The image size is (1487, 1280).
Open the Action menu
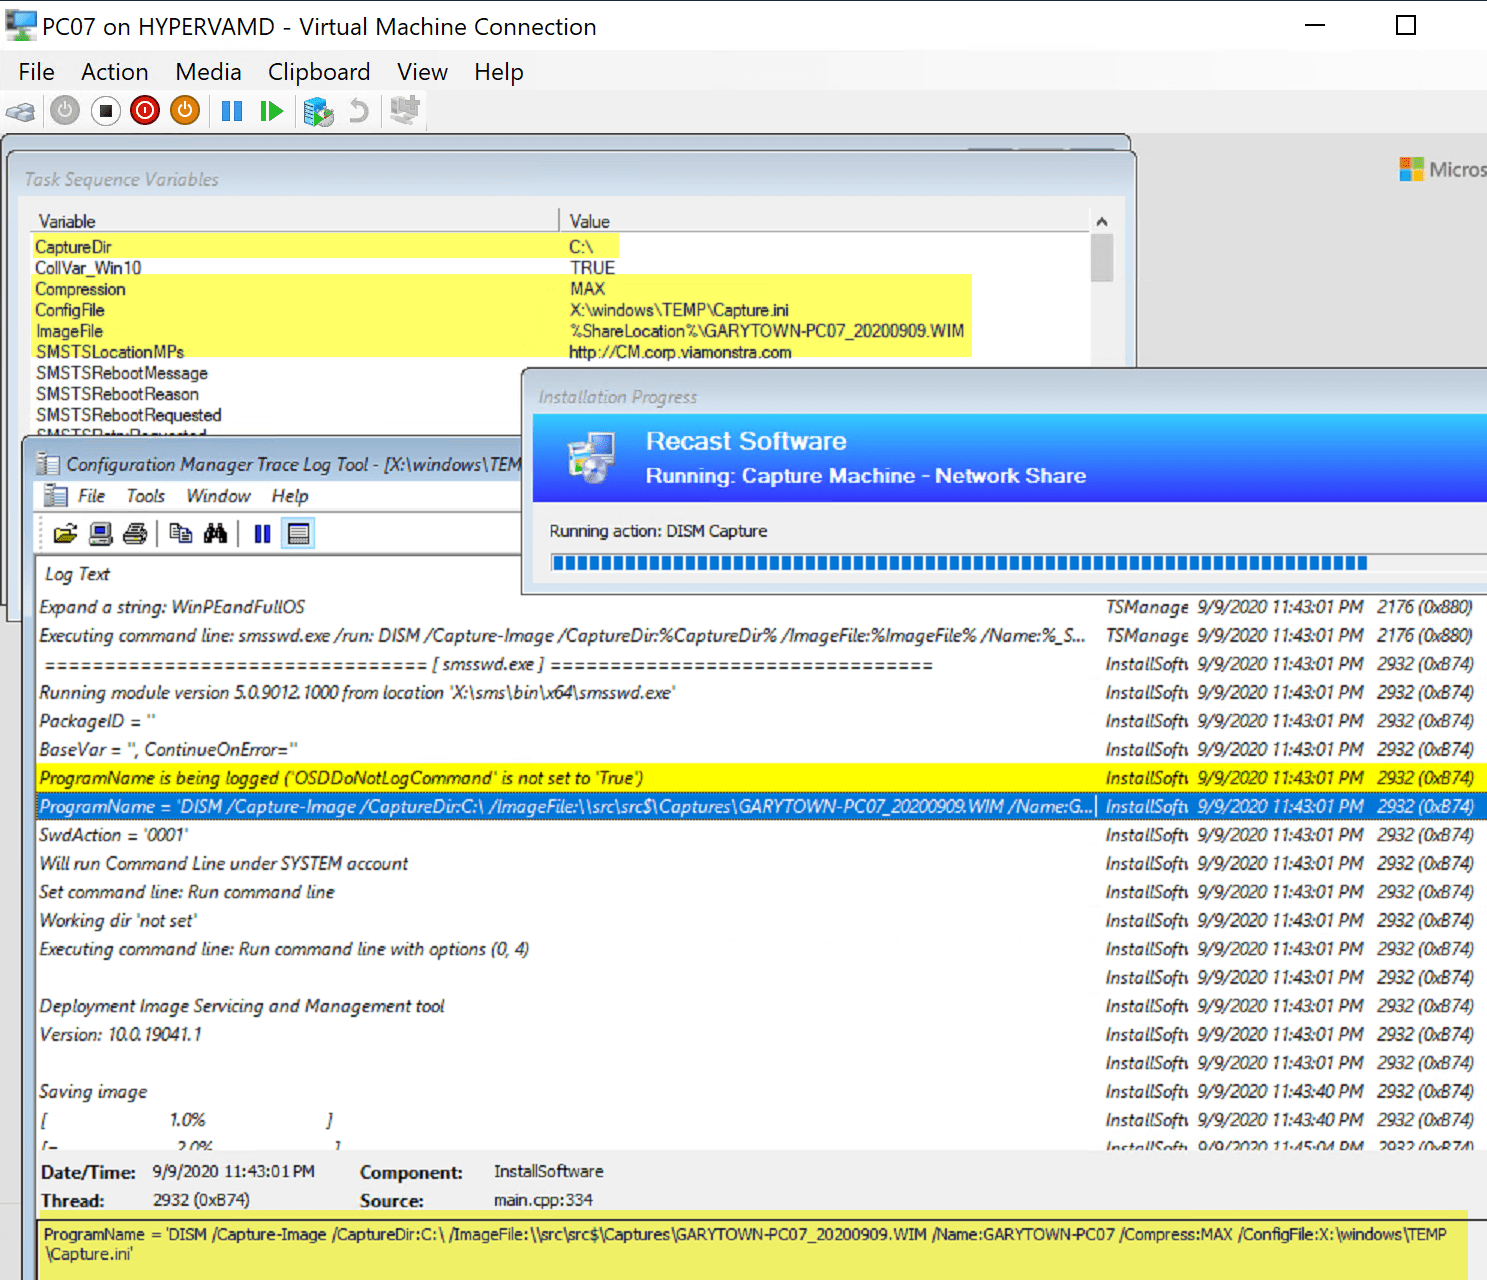click(x=114, y=71)
